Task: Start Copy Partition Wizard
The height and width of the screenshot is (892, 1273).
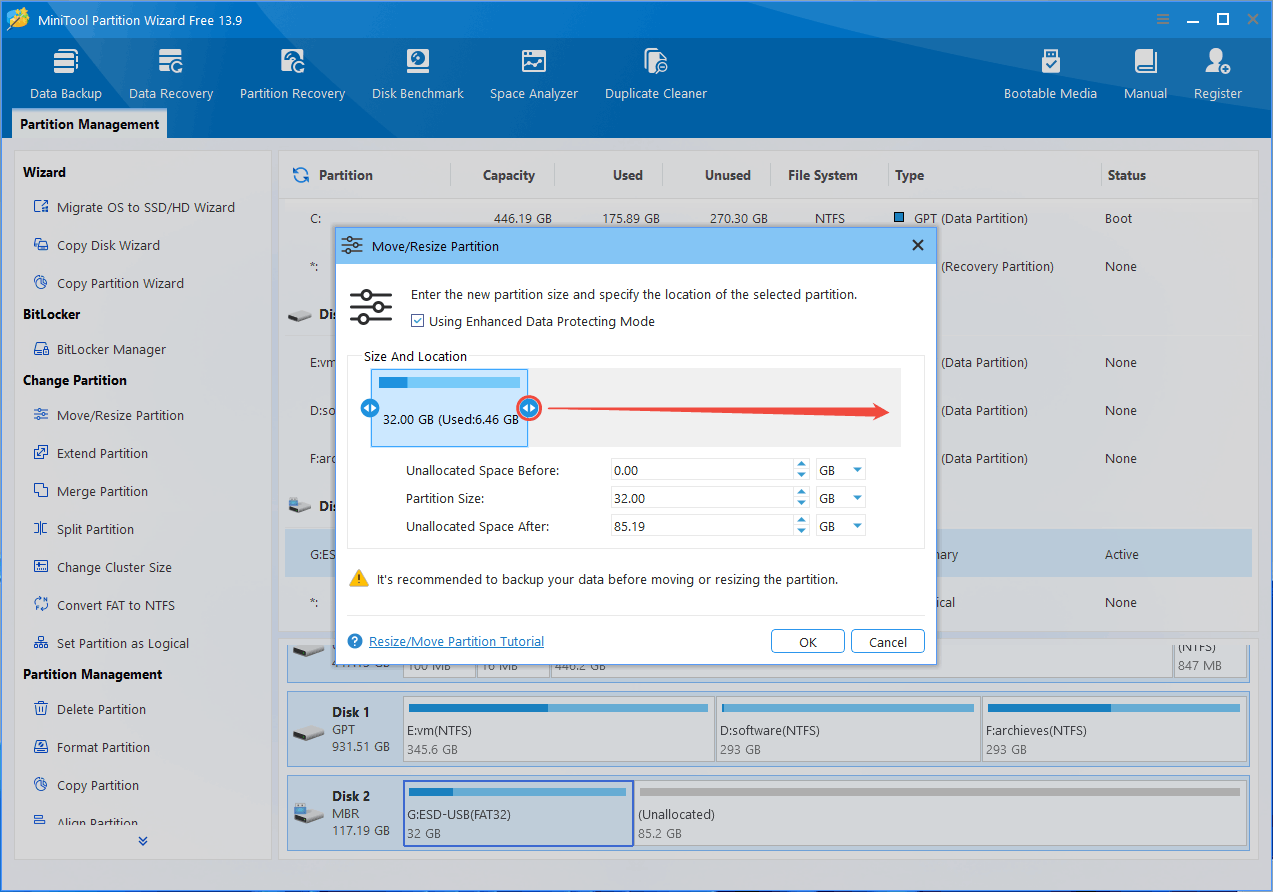Action: pyautogui.click(x=108, y=283)
